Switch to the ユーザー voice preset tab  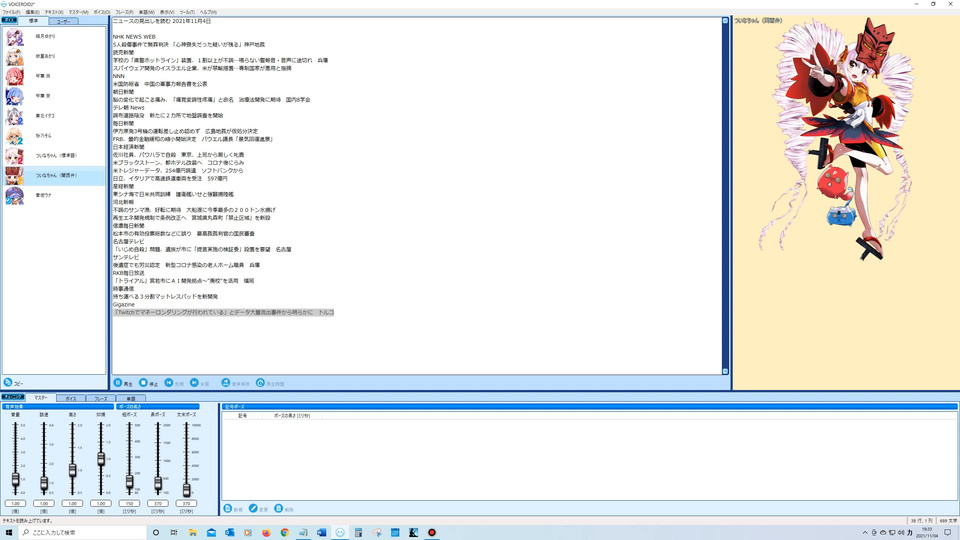pos(63,21)
